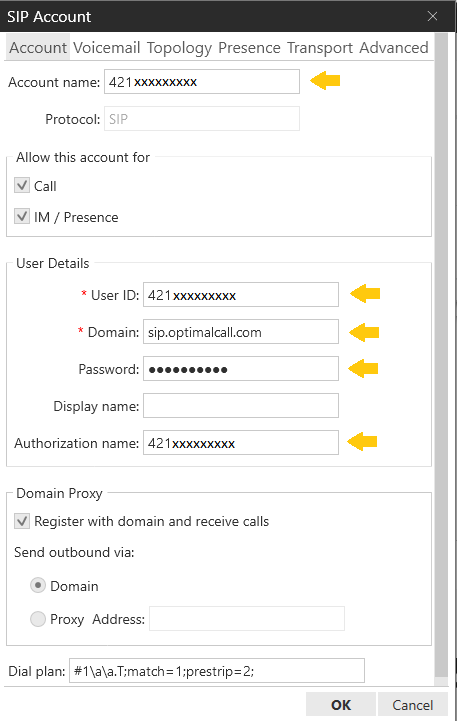Open the Topology tab
The width and height of the screenshot is (457, 721).
pos(179,47)
